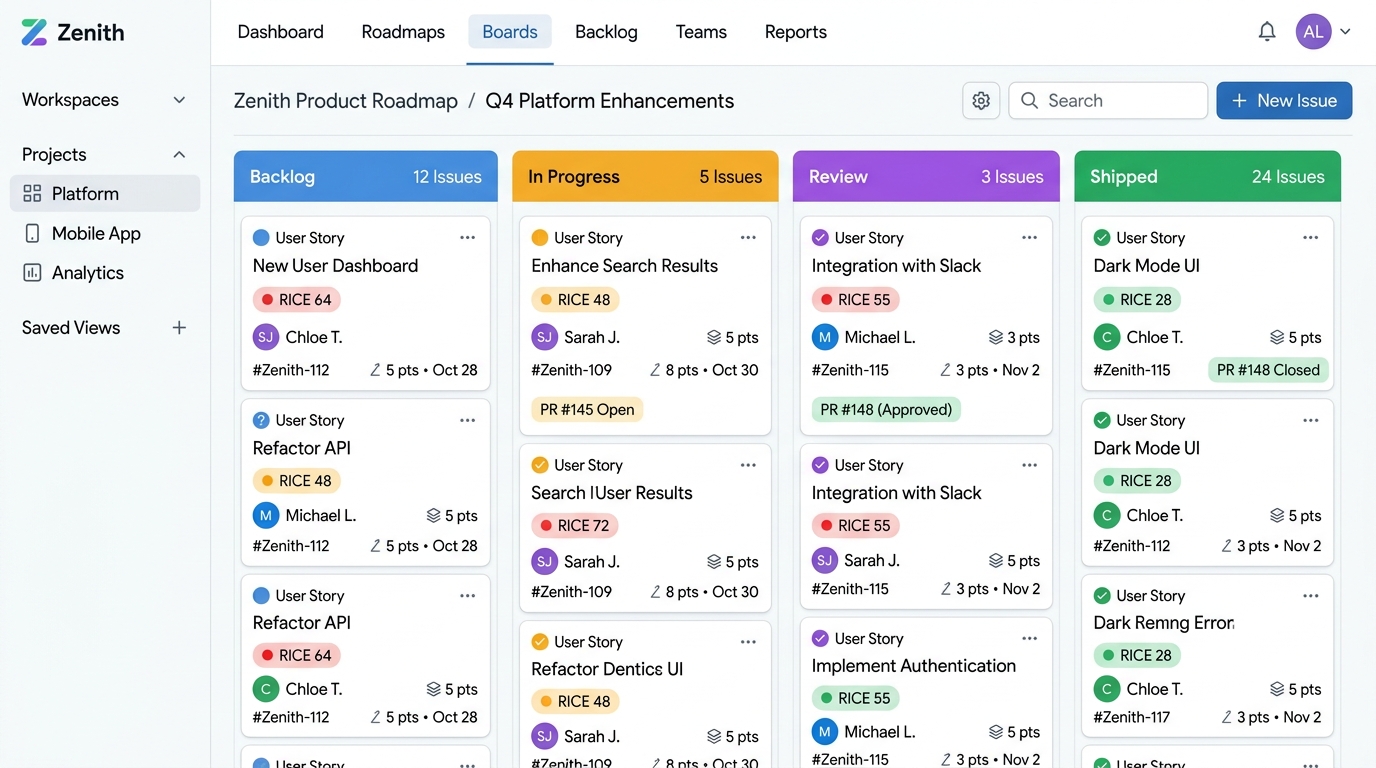The image size is (1376, 768).
Task: Click Michael L. avatar on Implement Authentication card
Action: point(824,732)
